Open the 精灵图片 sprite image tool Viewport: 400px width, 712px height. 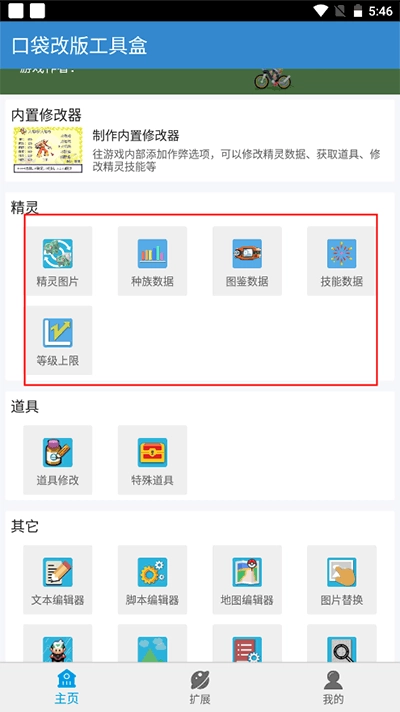click(58, 261)
